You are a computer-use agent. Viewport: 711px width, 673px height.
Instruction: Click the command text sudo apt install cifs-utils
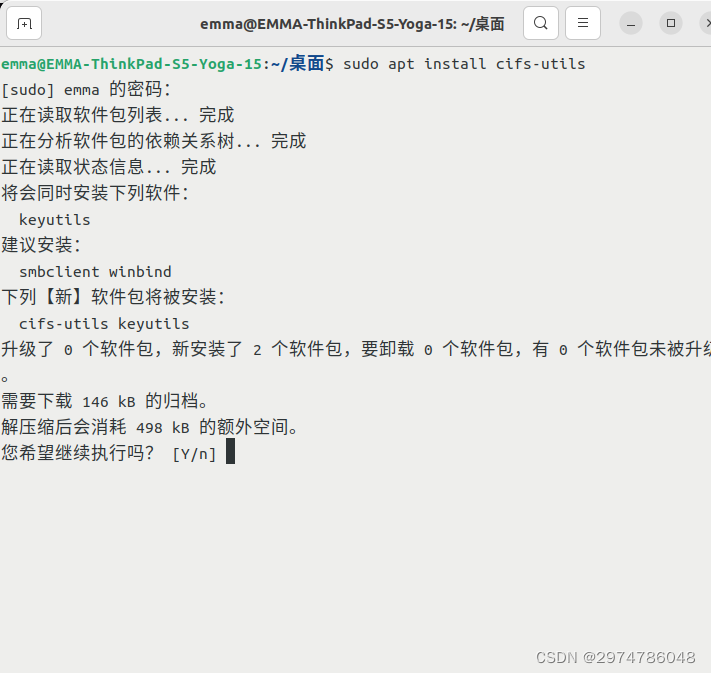(464, 64)
